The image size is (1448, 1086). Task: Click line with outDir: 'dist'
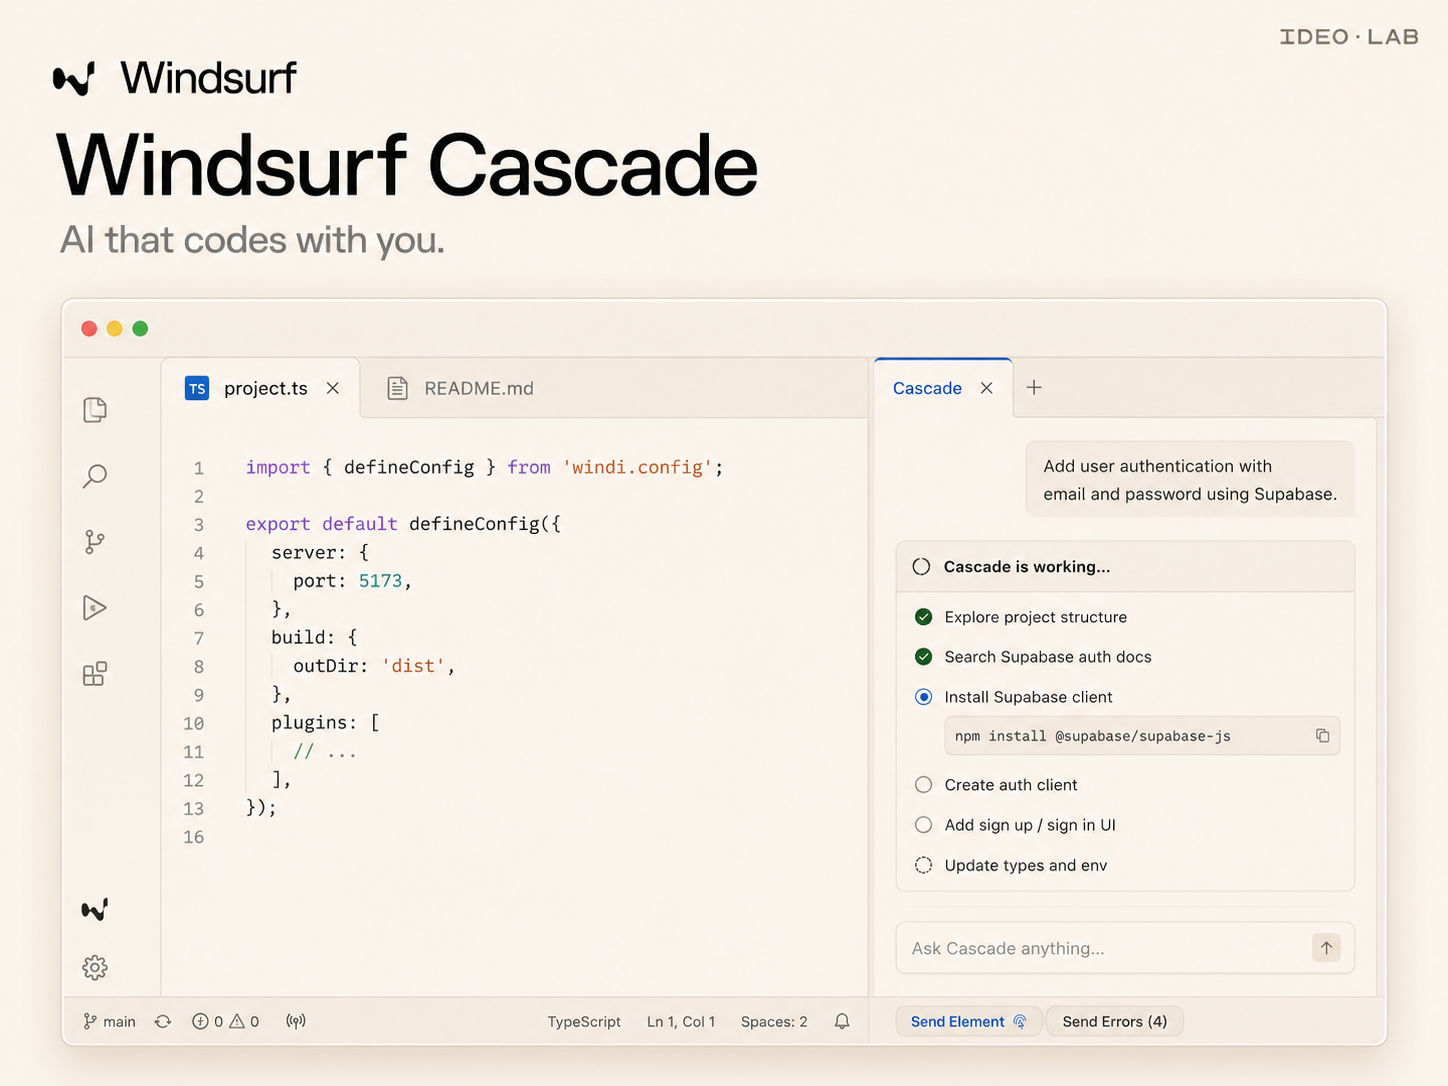374,666
